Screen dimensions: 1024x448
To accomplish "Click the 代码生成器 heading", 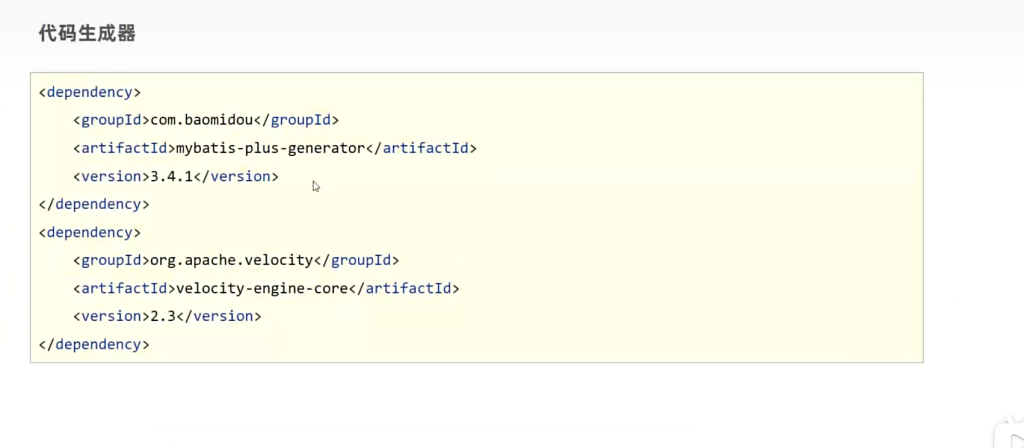I will coord(87,34).
